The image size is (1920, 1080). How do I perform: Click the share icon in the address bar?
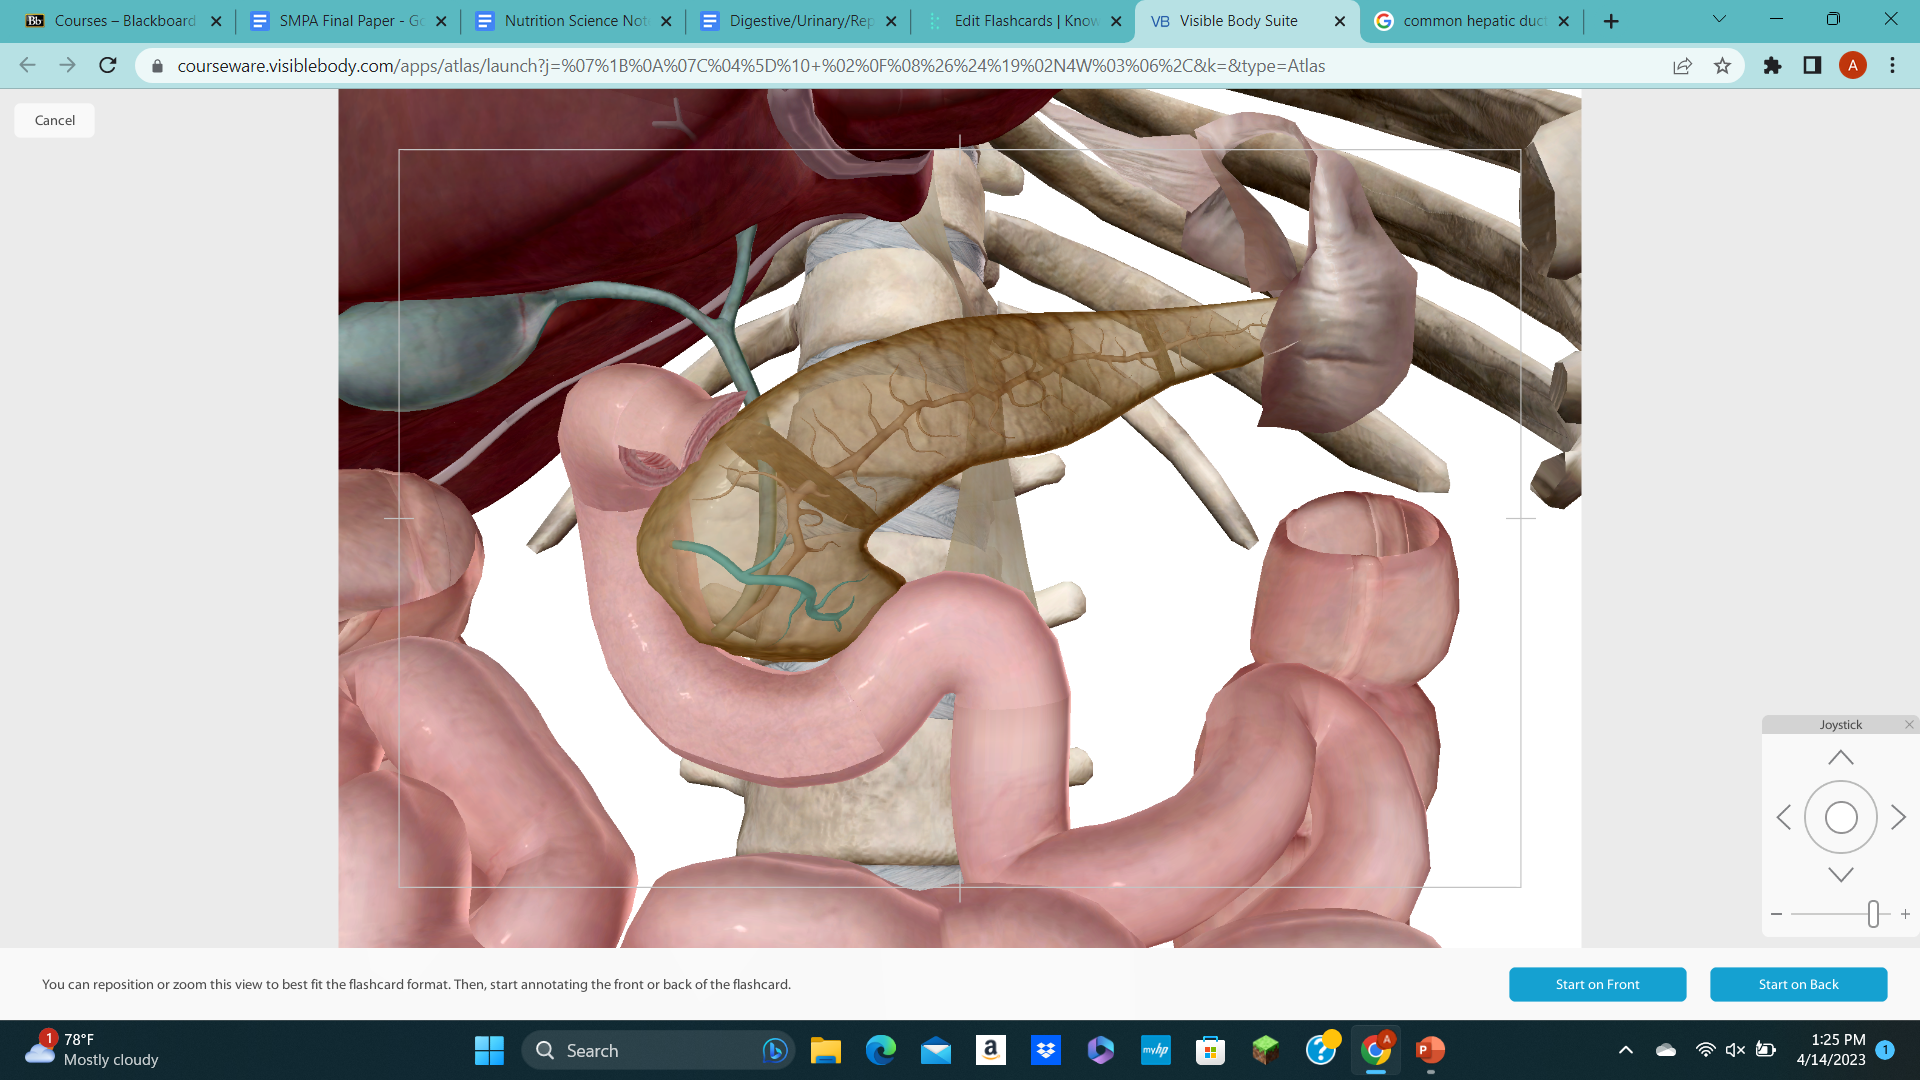pyautogui.click(x=1683, y=65)
